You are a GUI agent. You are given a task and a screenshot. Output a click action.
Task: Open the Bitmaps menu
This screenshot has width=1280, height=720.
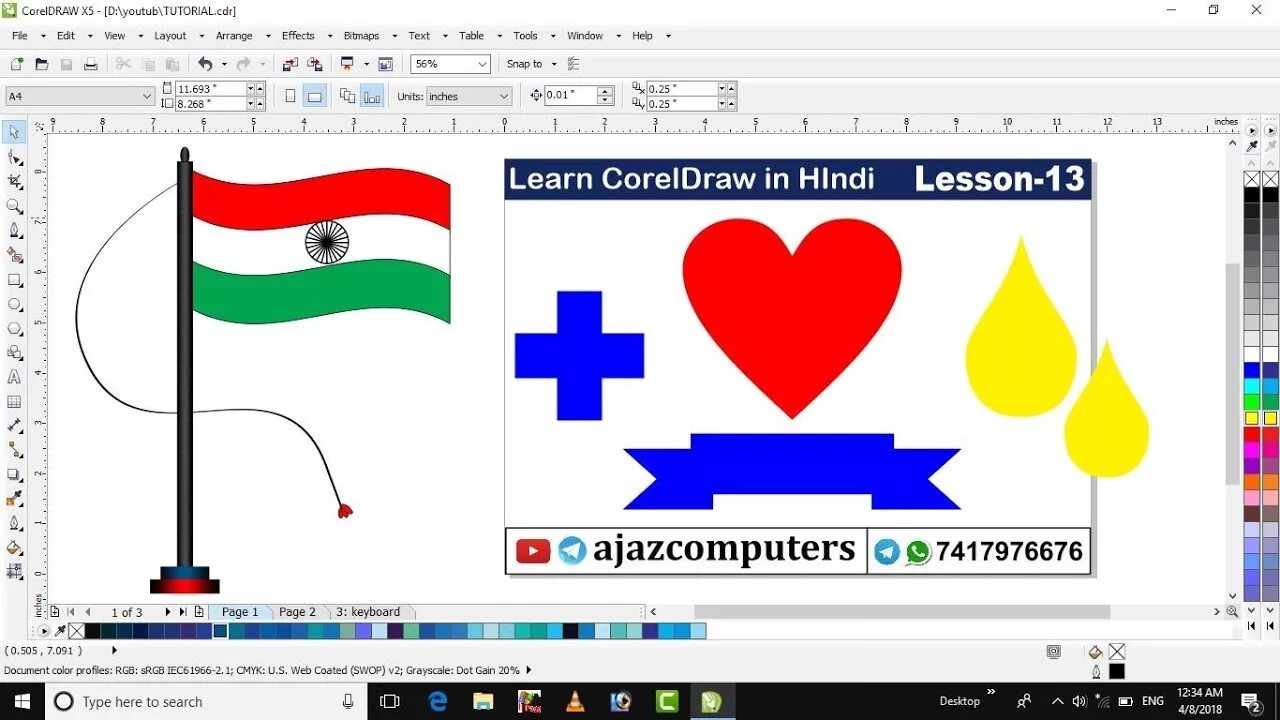pos(361,36)
